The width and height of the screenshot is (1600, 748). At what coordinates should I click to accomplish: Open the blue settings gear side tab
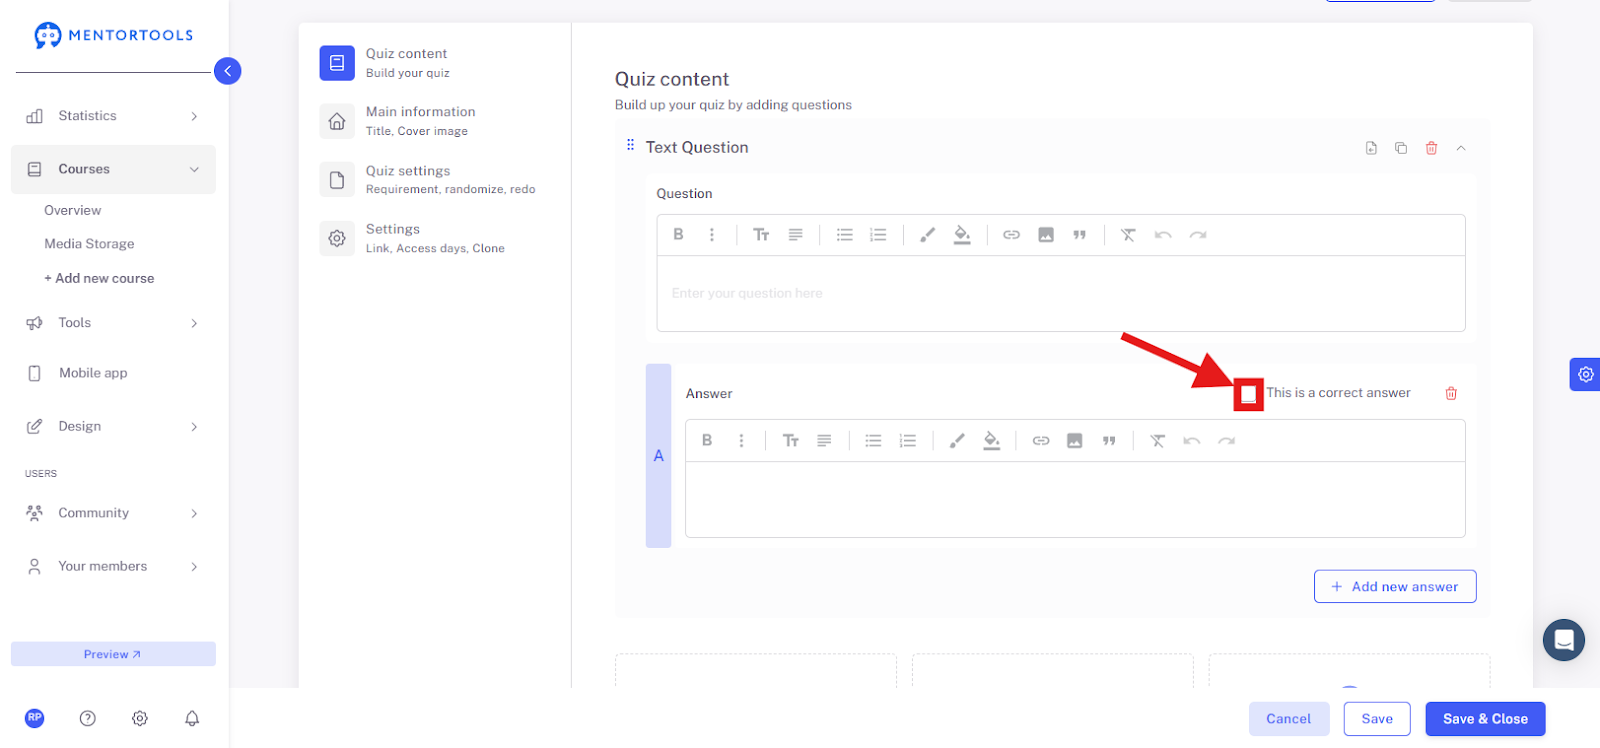(1585, 374)
